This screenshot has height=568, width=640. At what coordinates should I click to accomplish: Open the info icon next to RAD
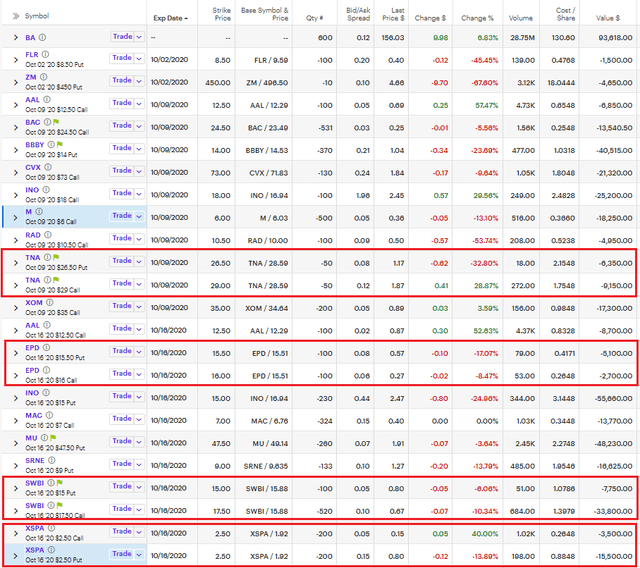(48, 235)
